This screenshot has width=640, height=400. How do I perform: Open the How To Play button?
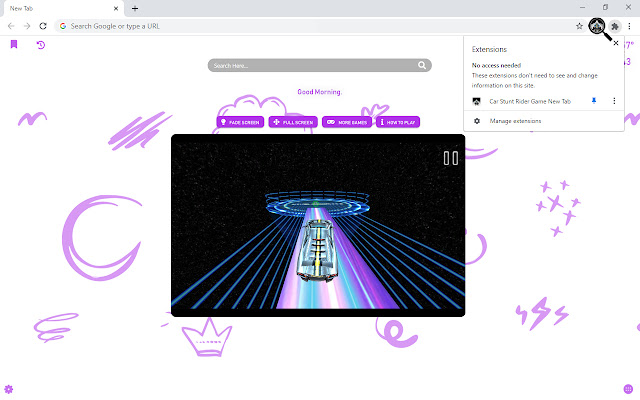coord(398,122)
